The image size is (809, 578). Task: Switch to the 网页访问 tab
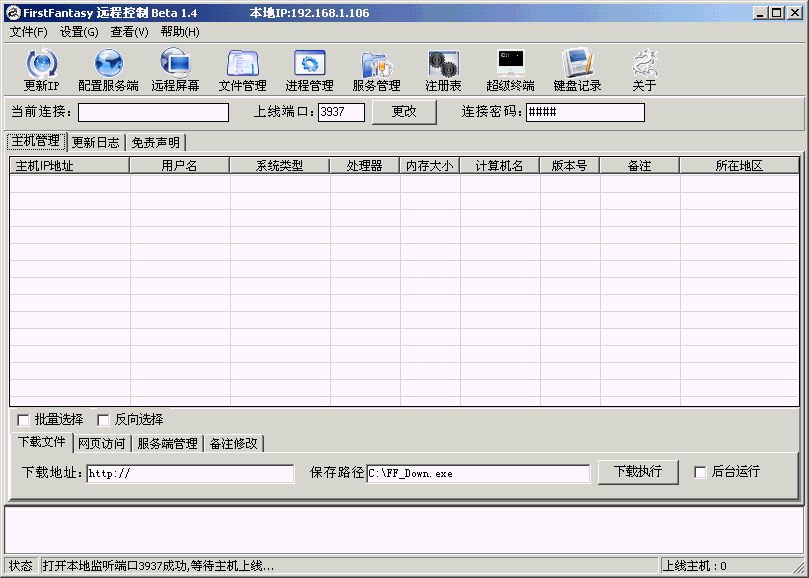[102, 443]
